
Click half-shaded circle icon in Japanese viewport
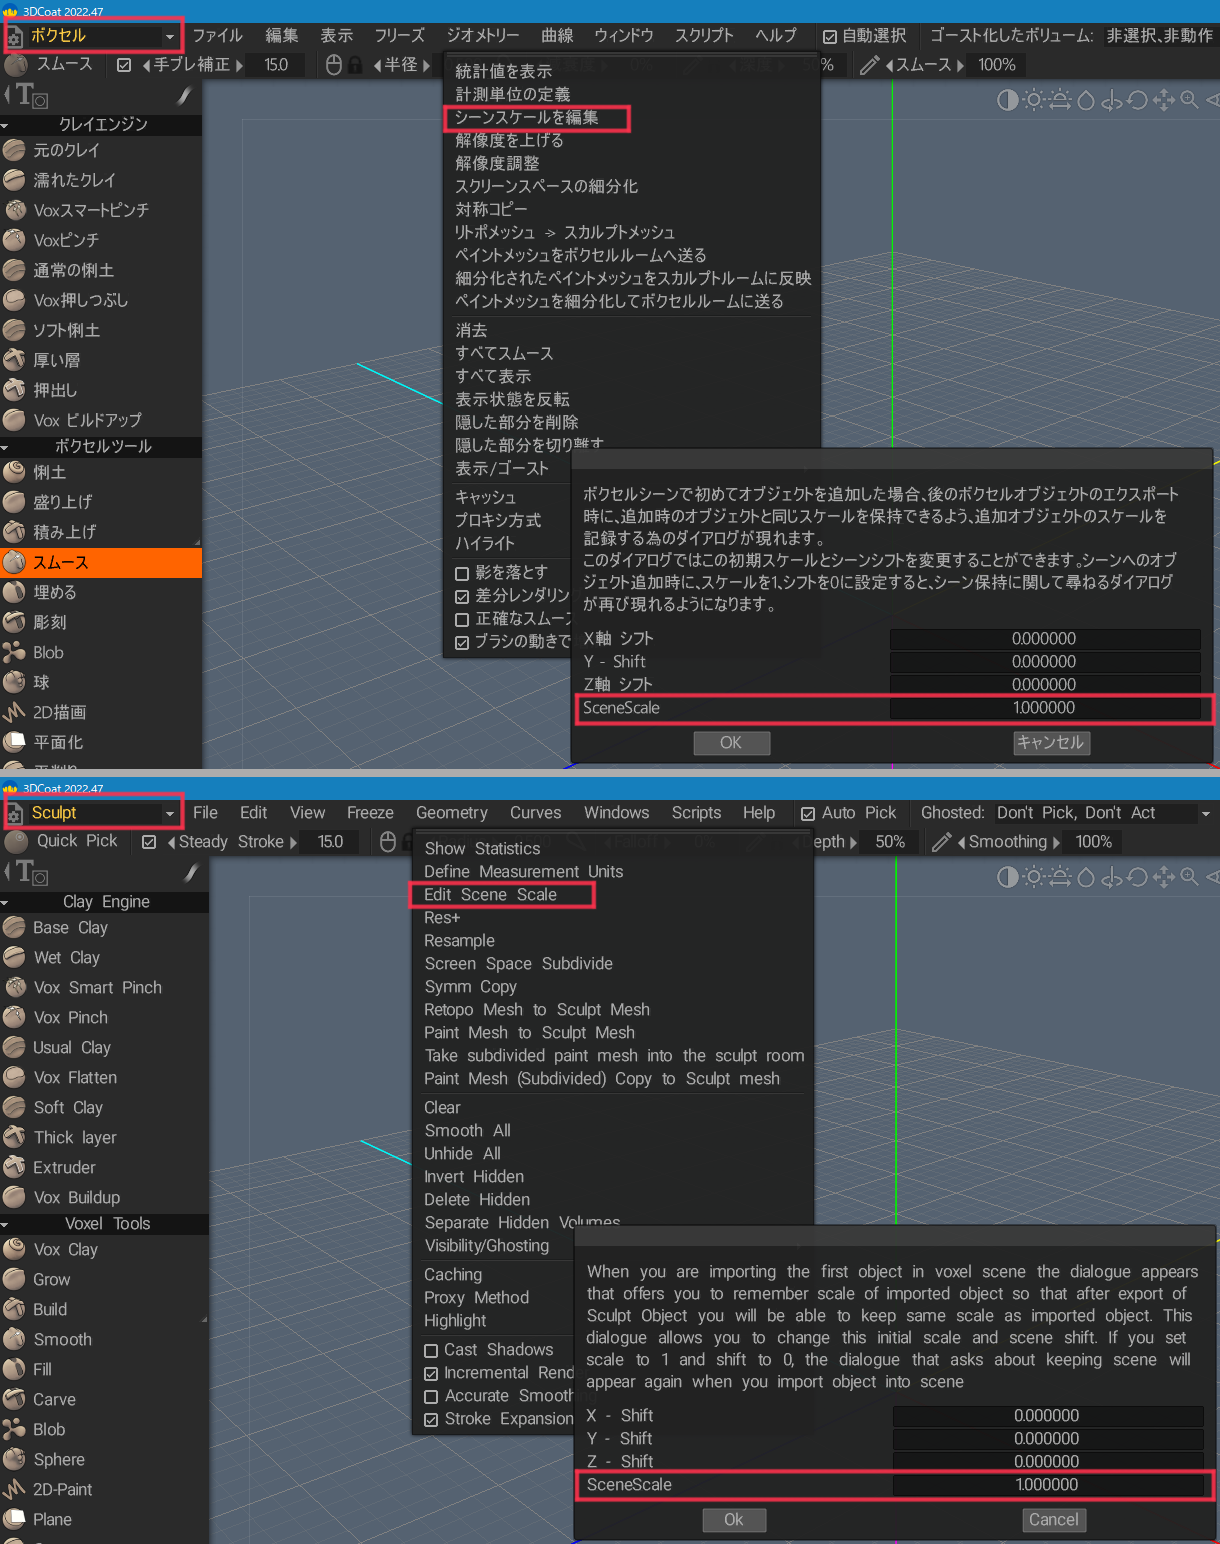point(1007,100)
